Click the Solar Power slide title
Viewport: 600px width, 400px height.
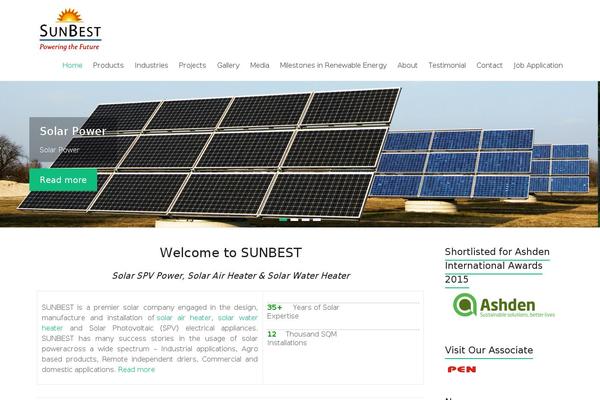[x=73, y=131]
